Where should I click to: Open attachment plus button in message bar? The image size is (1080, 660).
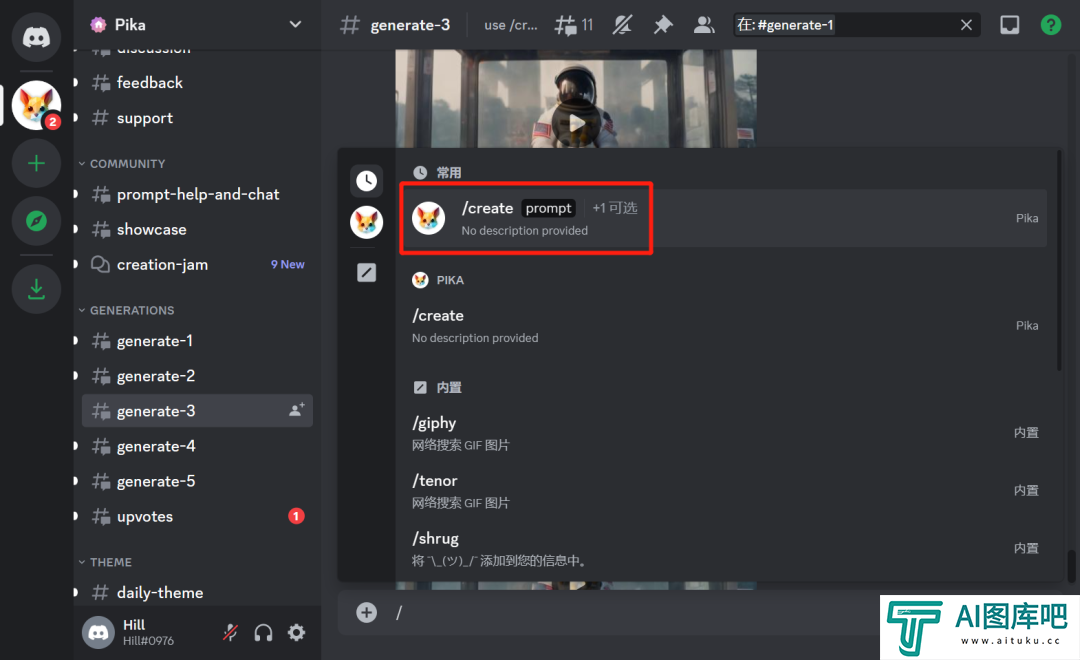pyautogui.click(x=366, y=612)
